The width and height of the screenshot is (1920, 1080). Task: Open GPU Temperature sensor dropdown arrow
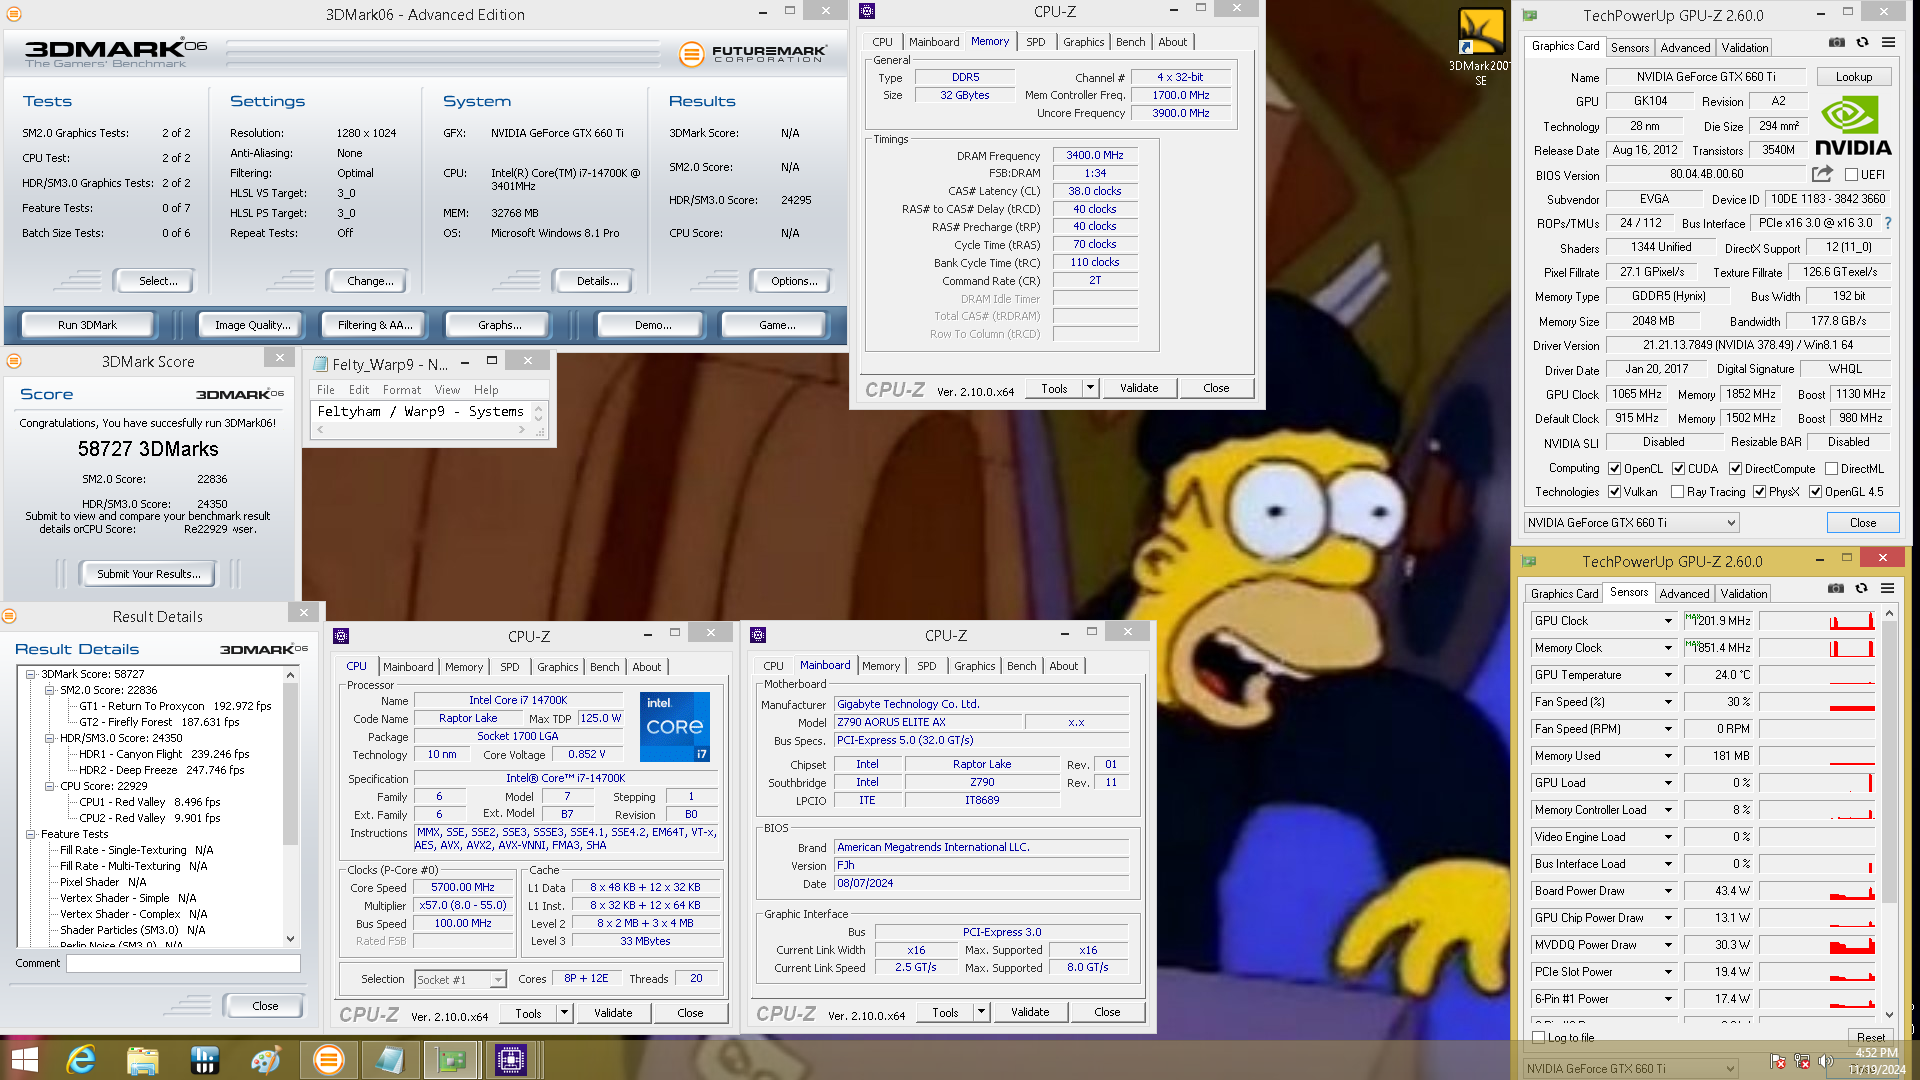point(1668,675)
